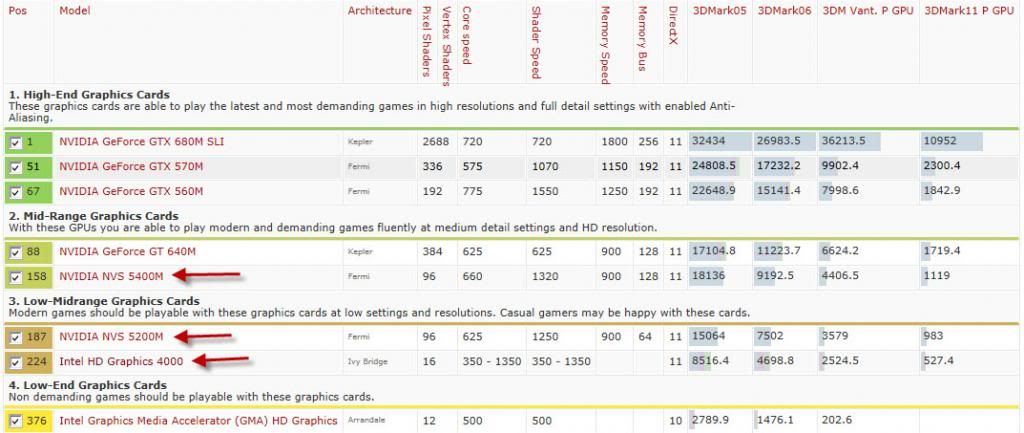Sort by 3DM Vant. P GPU header
The image size is (1024, 433).
point(868,11)
